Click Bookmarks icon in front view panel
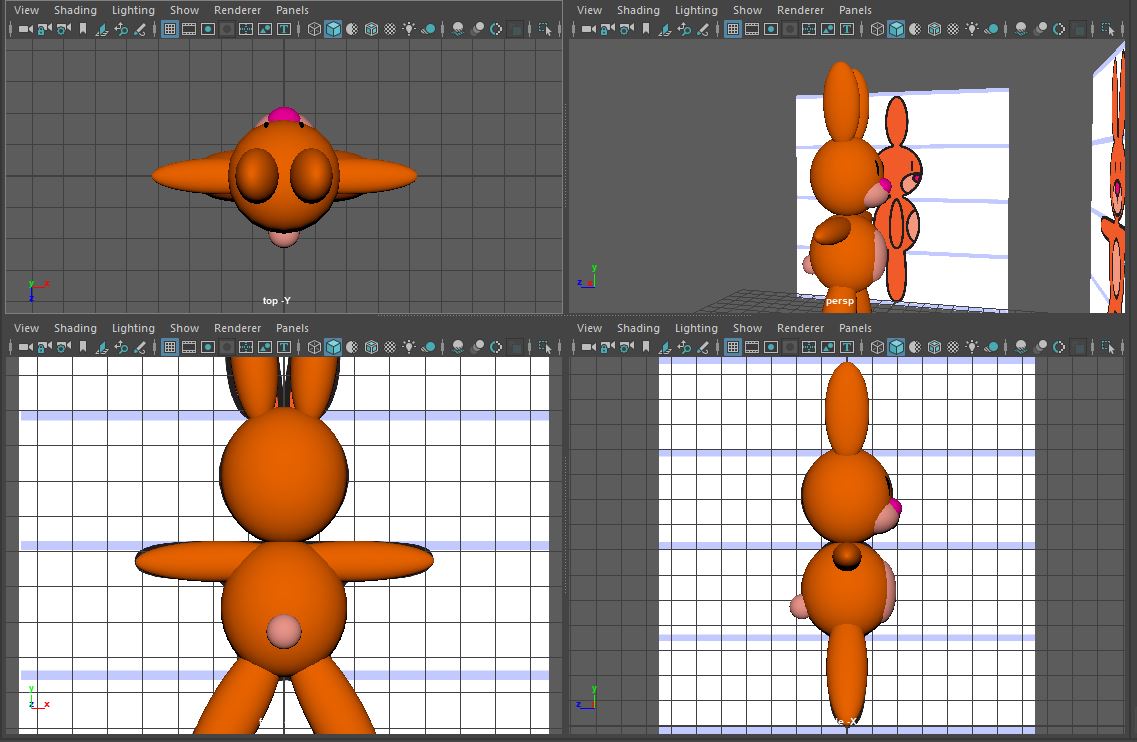Screen dimensions: 1137x742 pyautogui.click(x=83, y=347)
